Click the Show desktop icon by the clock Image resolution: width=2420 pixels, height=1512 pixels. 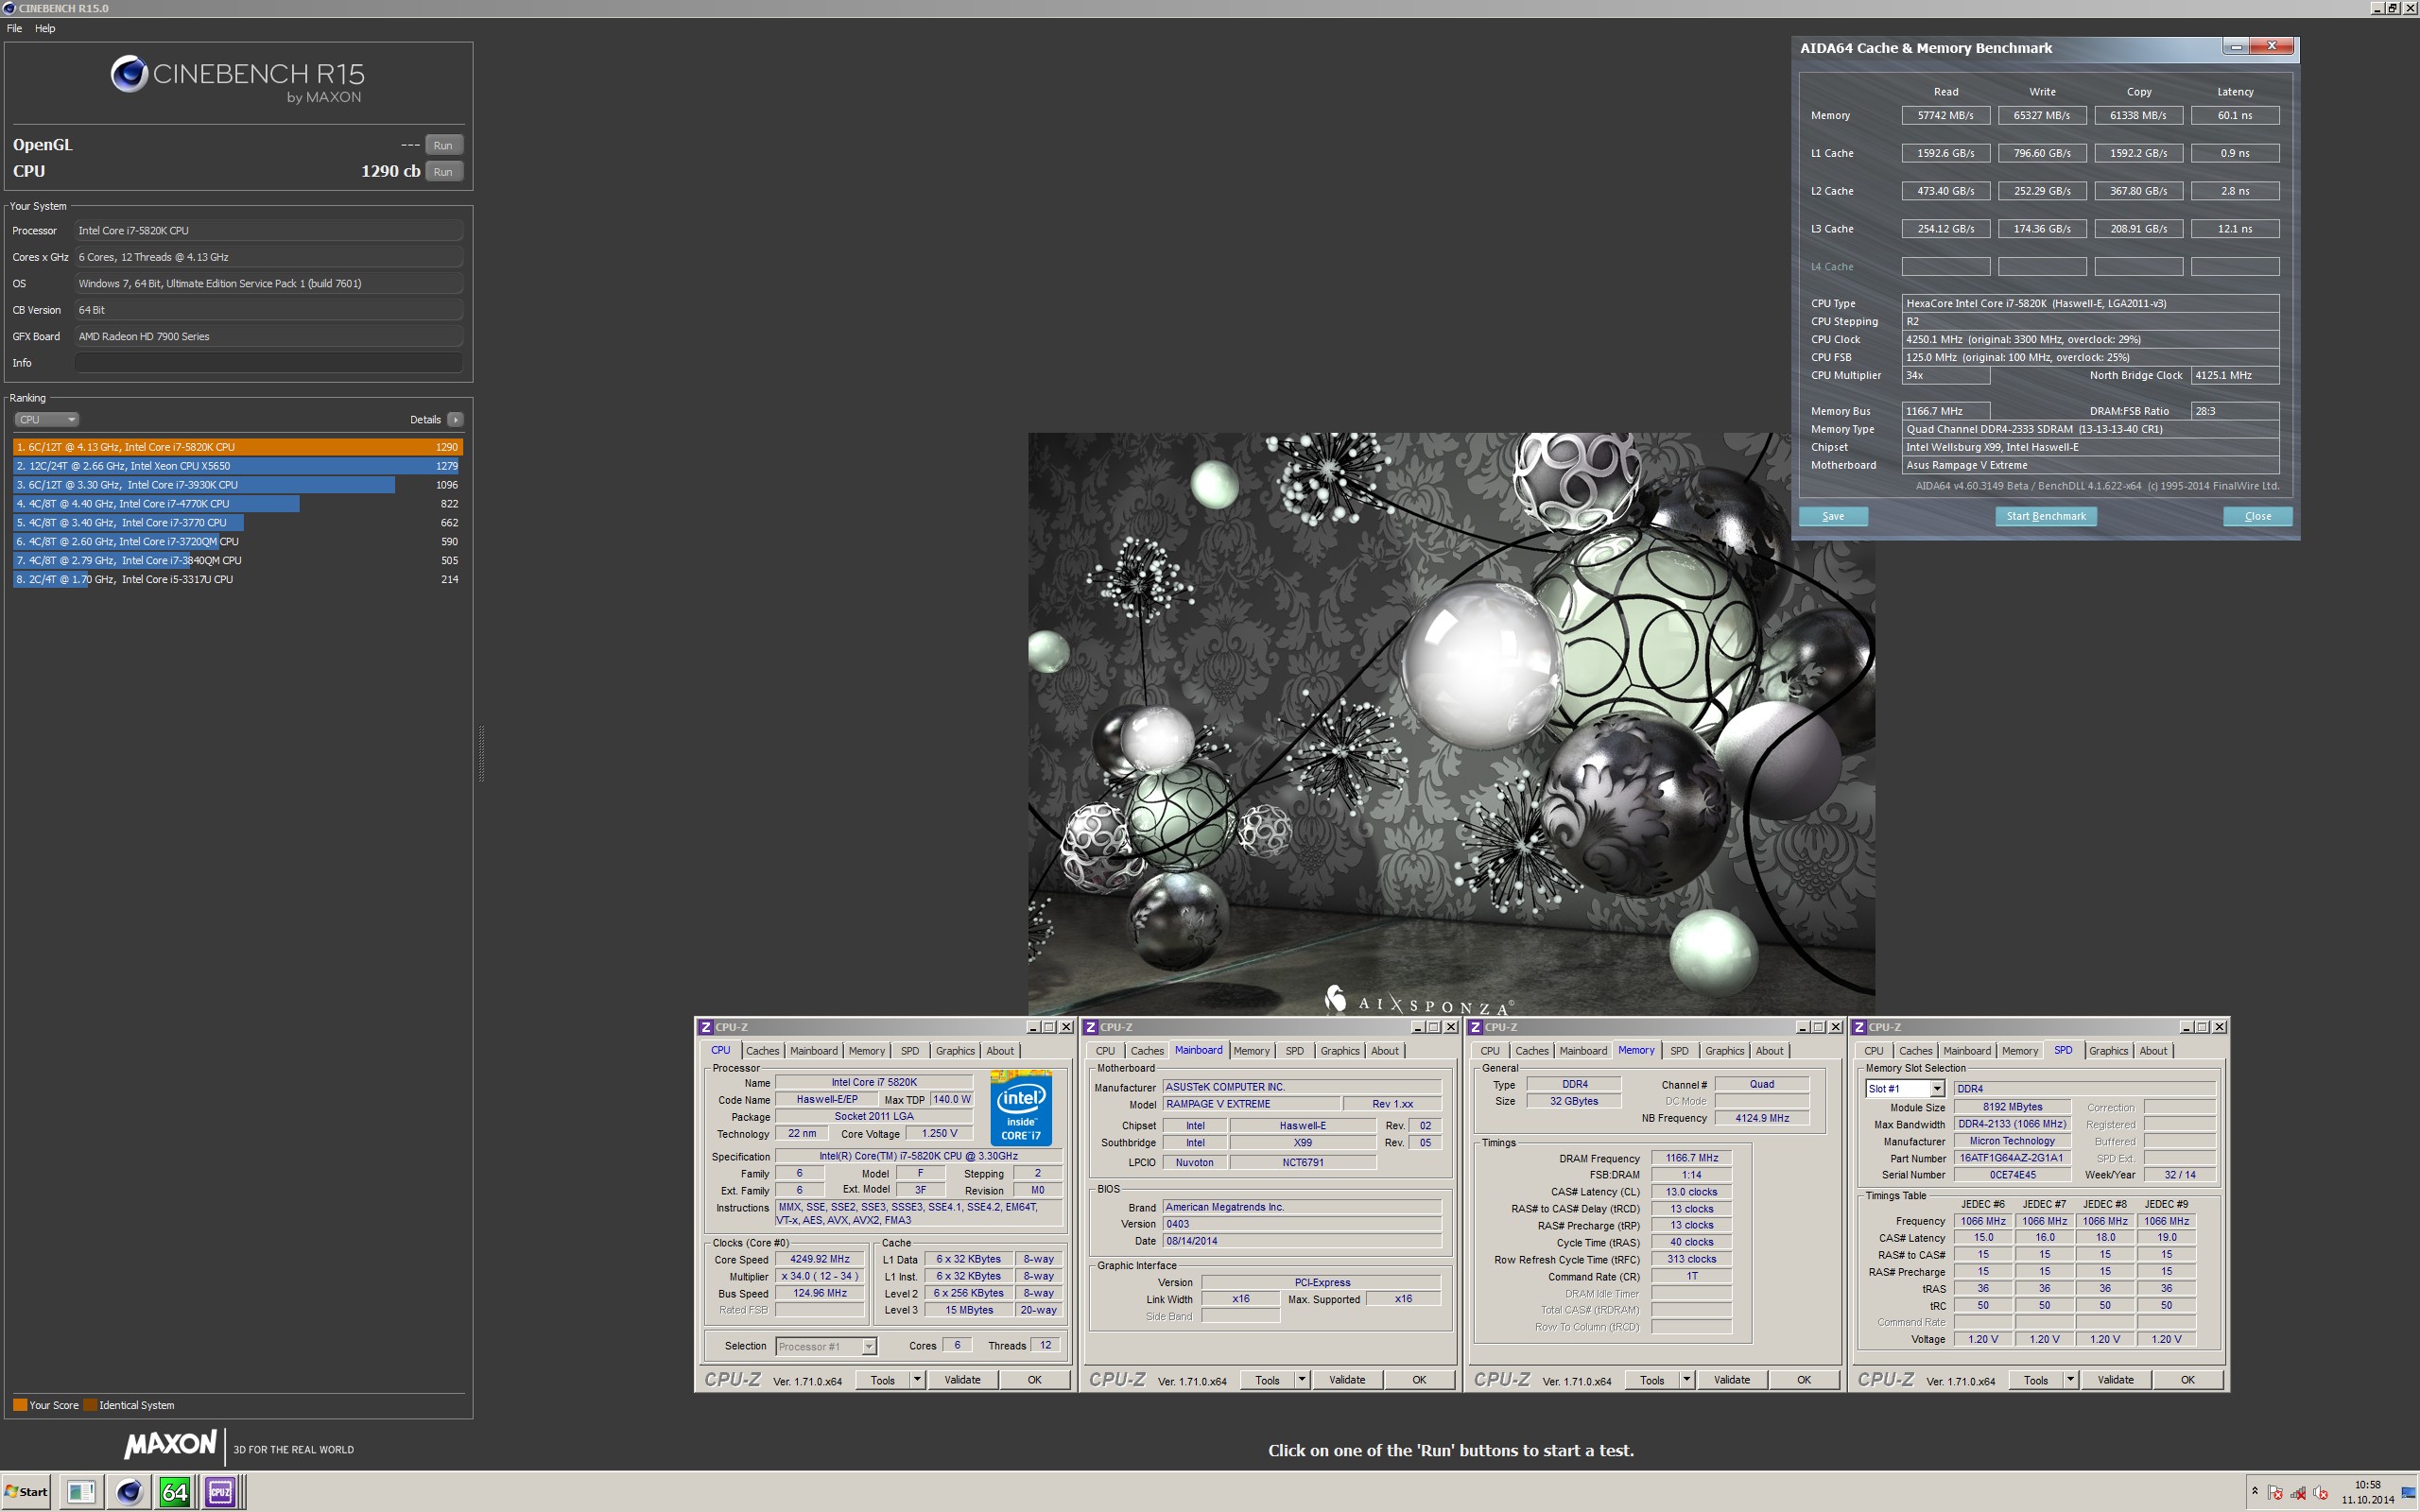tap(2408, 1493)
